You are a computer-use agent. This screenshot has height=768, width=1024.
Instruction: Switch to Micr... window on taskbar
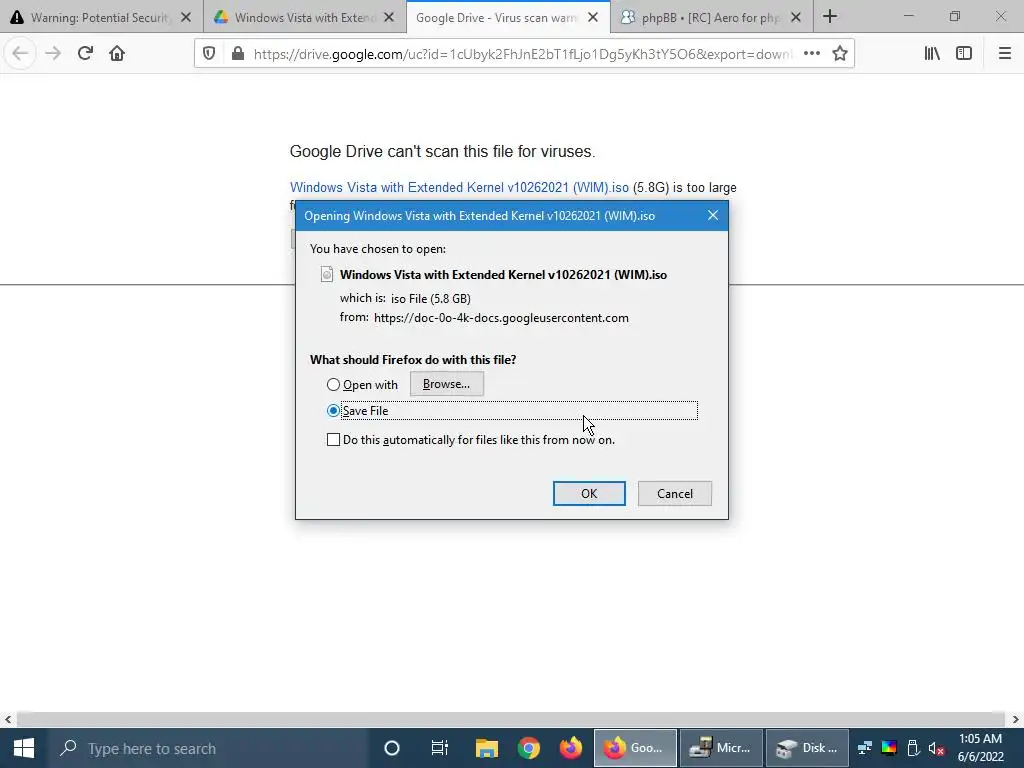pos(721,748)
